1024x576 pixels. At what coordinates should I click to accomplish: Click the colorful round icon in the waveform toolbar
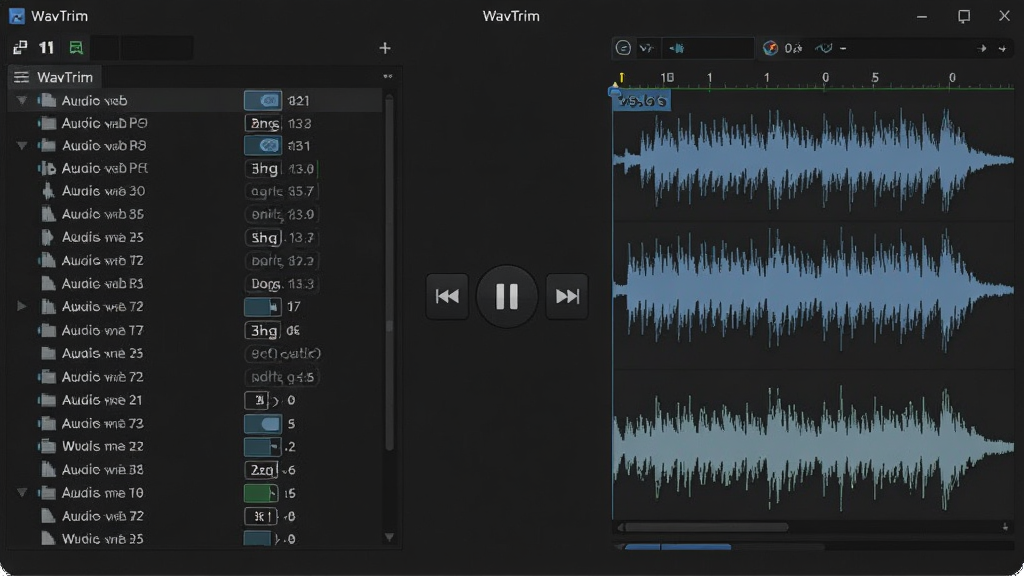(771, 48)
